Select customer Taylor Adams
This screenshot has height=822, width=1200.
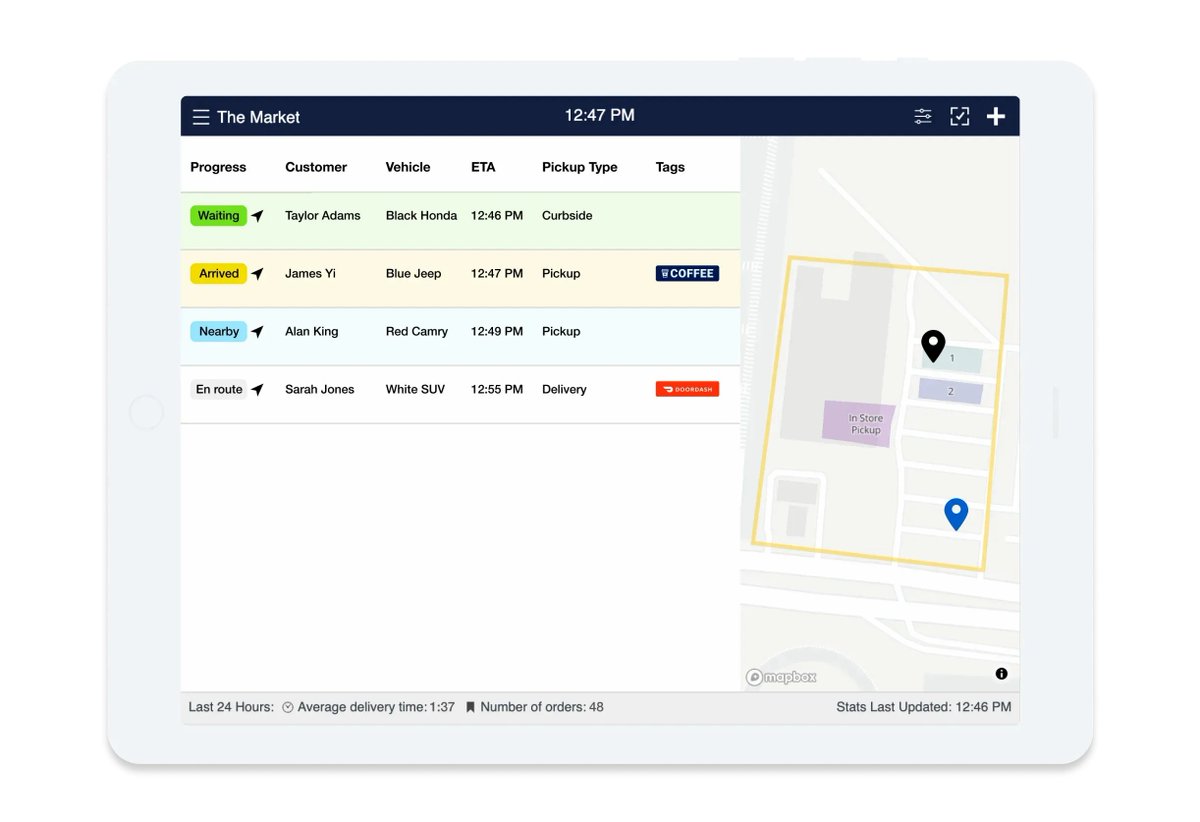[323, 216]
